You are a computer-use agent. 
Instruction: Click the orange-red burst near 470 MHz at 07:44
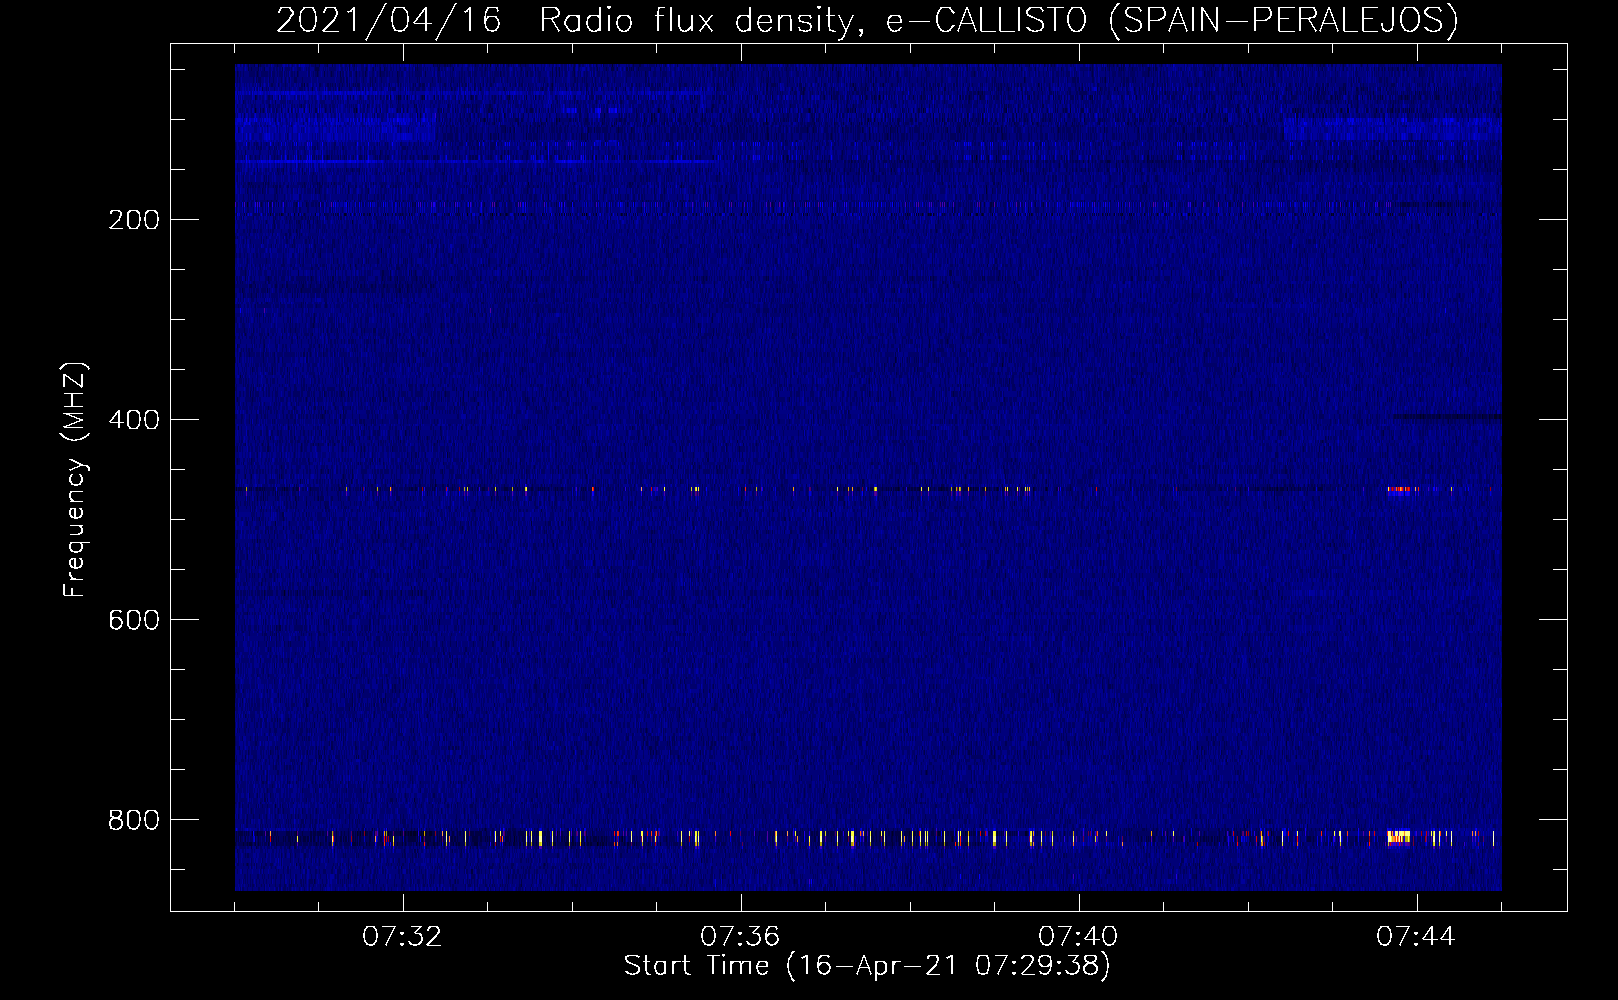point(1399,490)
